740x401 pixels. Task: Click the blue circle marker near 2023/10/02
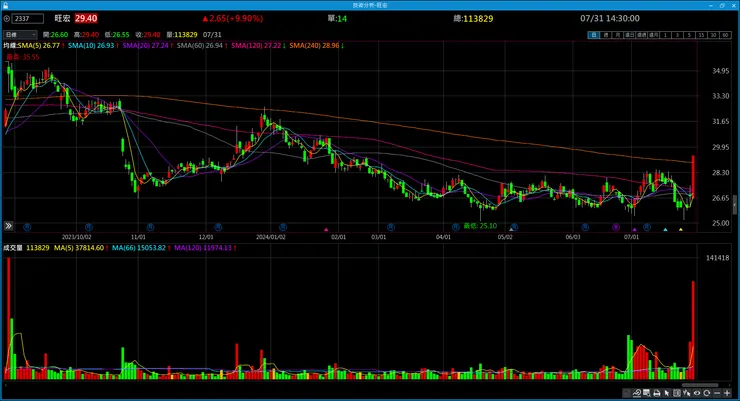pyautogui.click(x=89, y=227)
